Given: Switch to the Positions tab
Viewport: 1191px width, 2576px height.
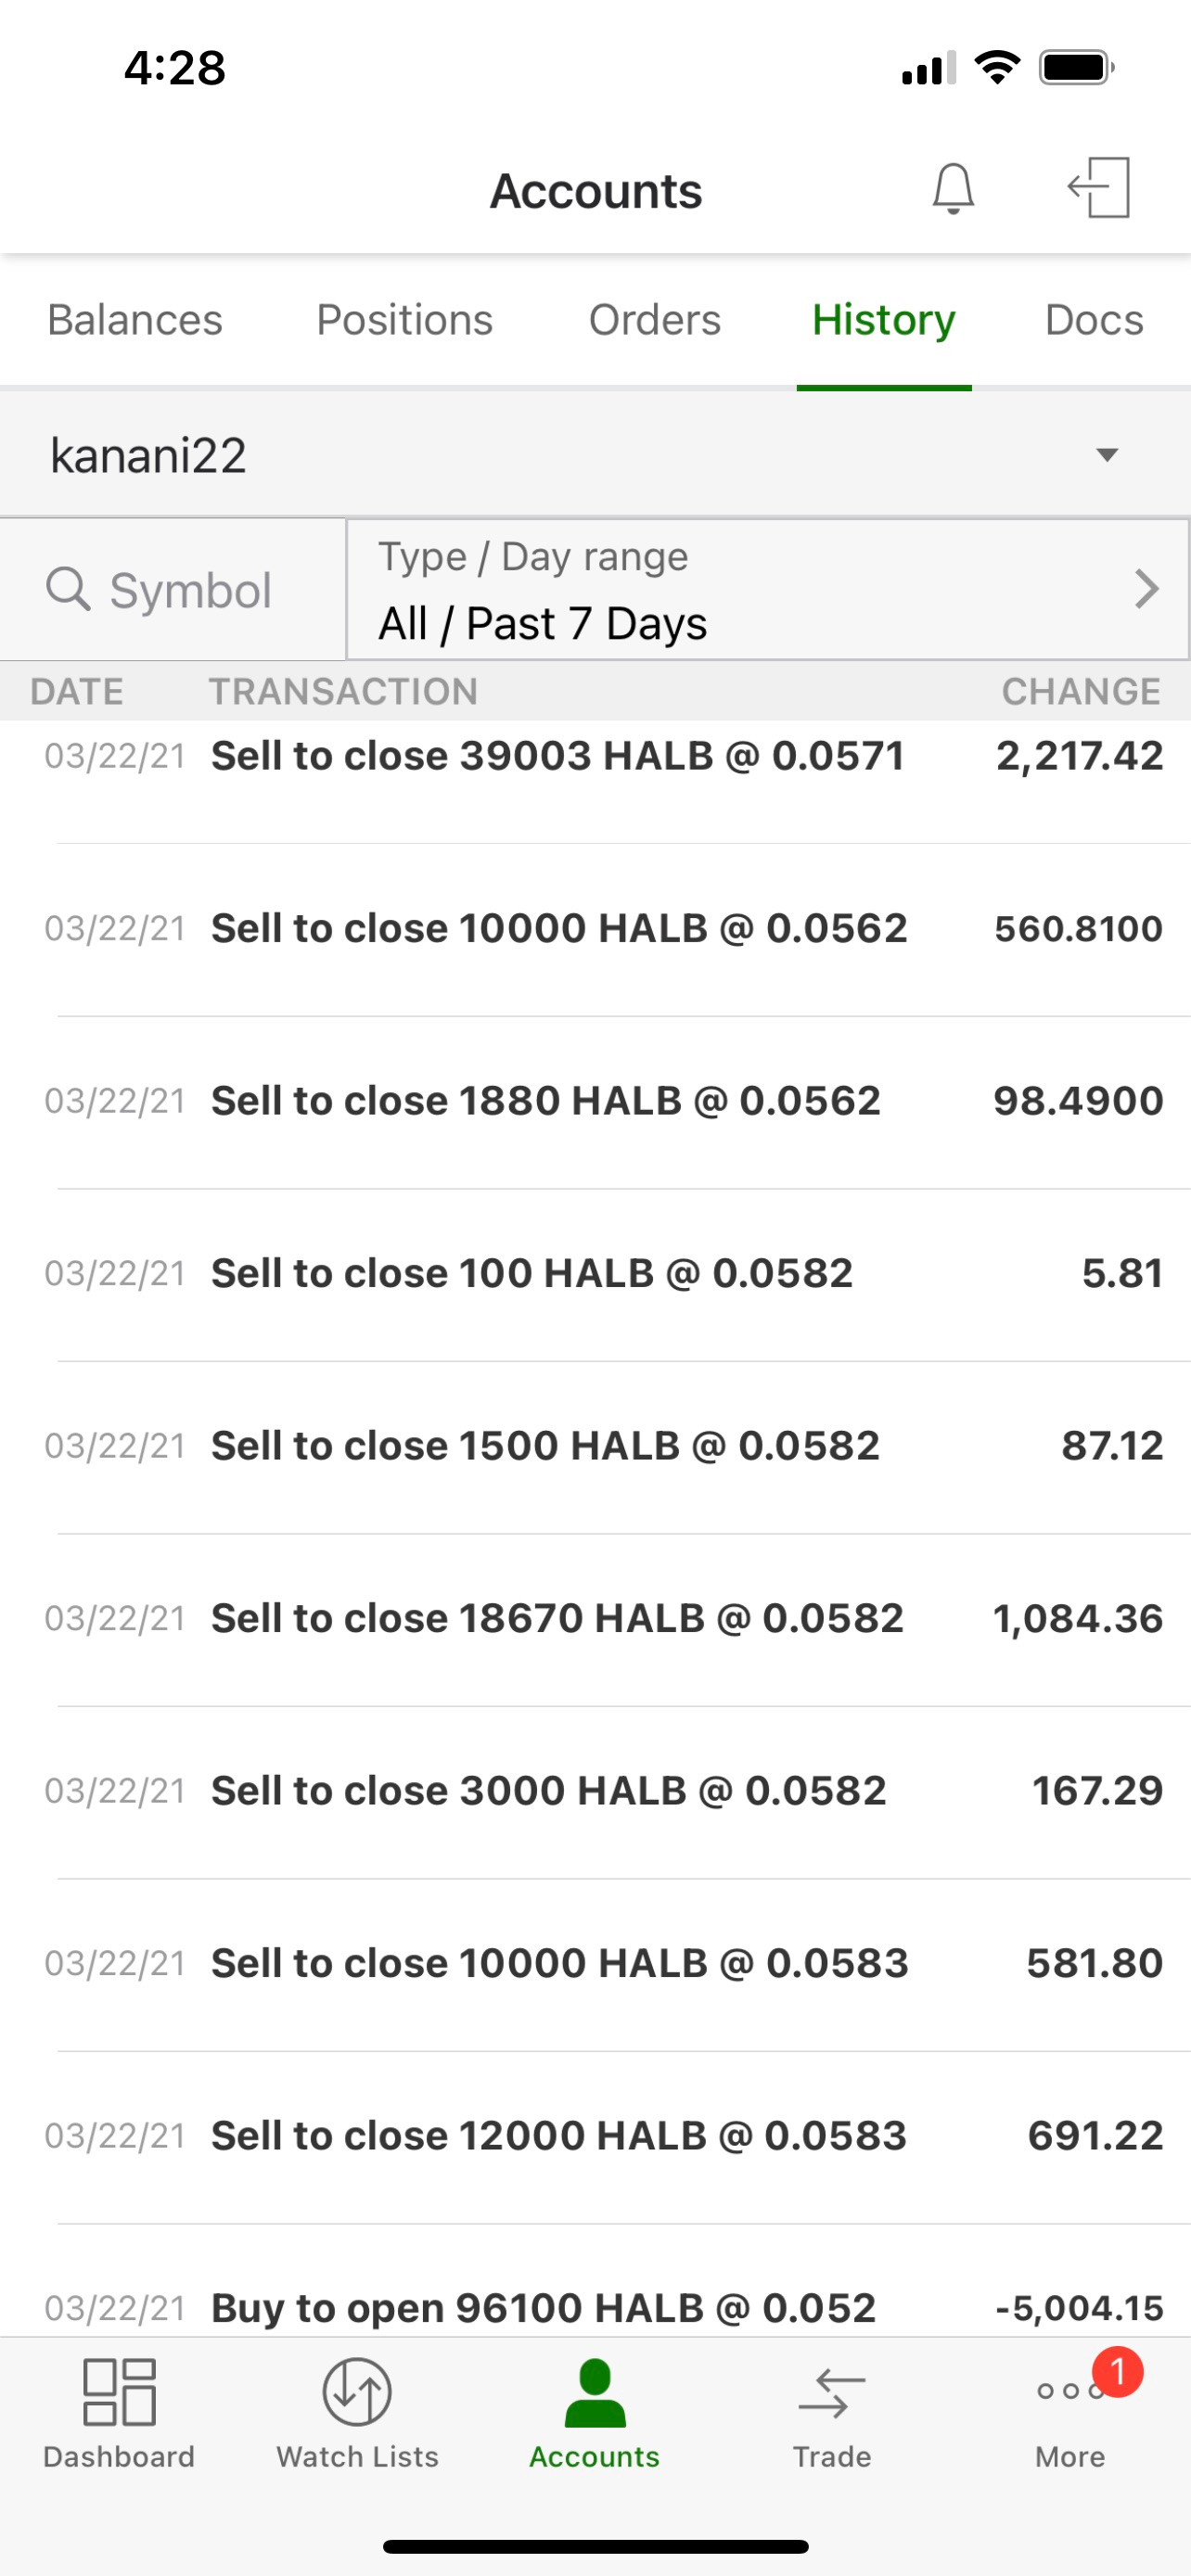Looking at the screenshot, I should coord(404,320).
